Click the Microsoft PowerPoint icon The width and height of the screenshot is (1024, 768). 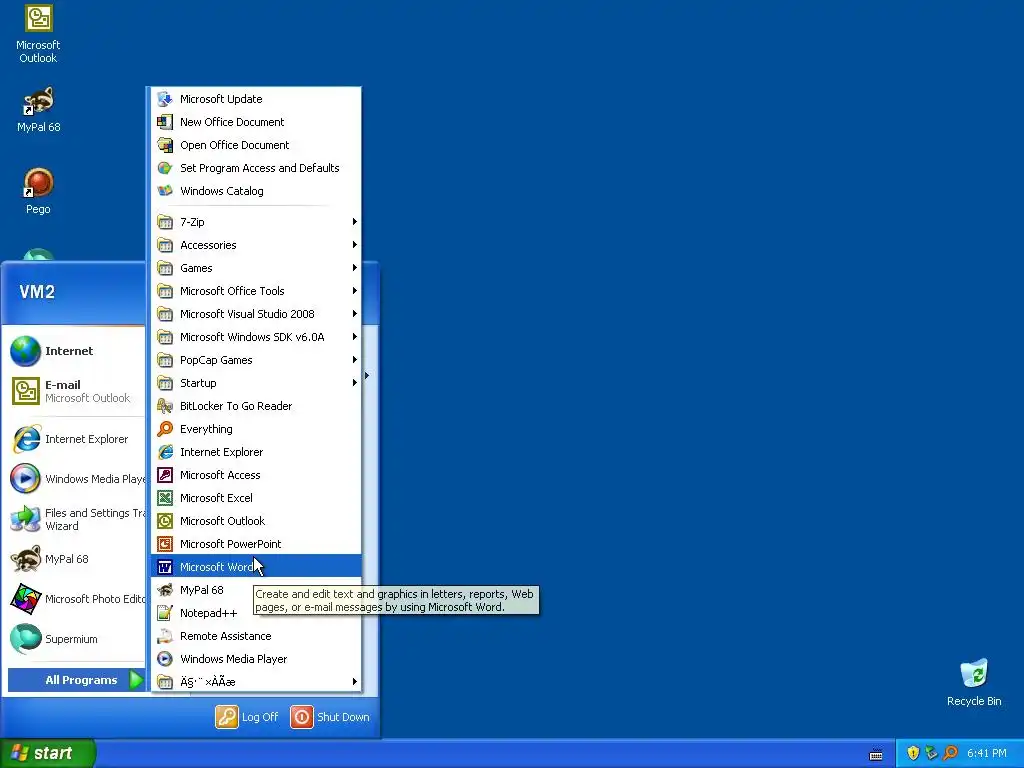click(165, 544)
